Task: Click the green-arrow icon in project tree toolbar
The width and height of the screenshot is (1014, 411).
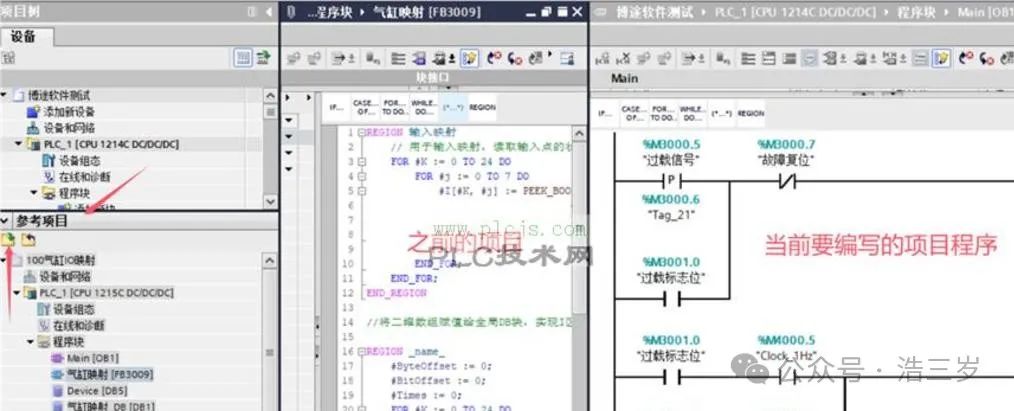Action: (263, 58)
